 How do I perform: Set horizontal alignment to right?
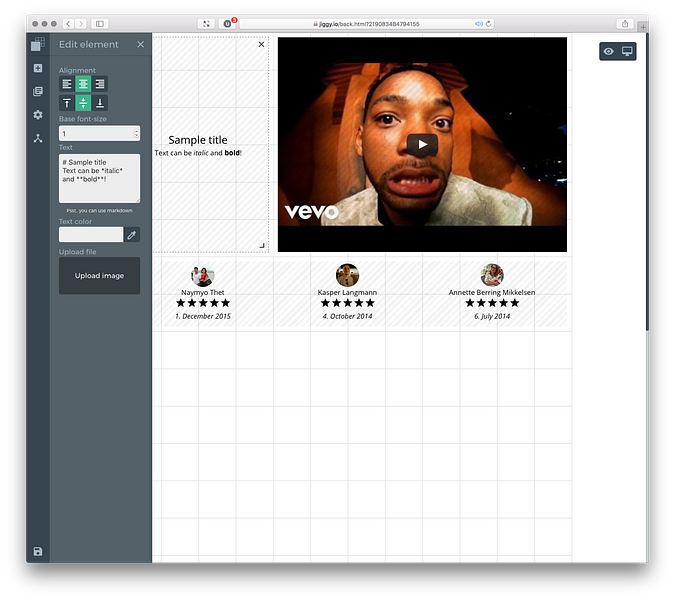point(99,84)
